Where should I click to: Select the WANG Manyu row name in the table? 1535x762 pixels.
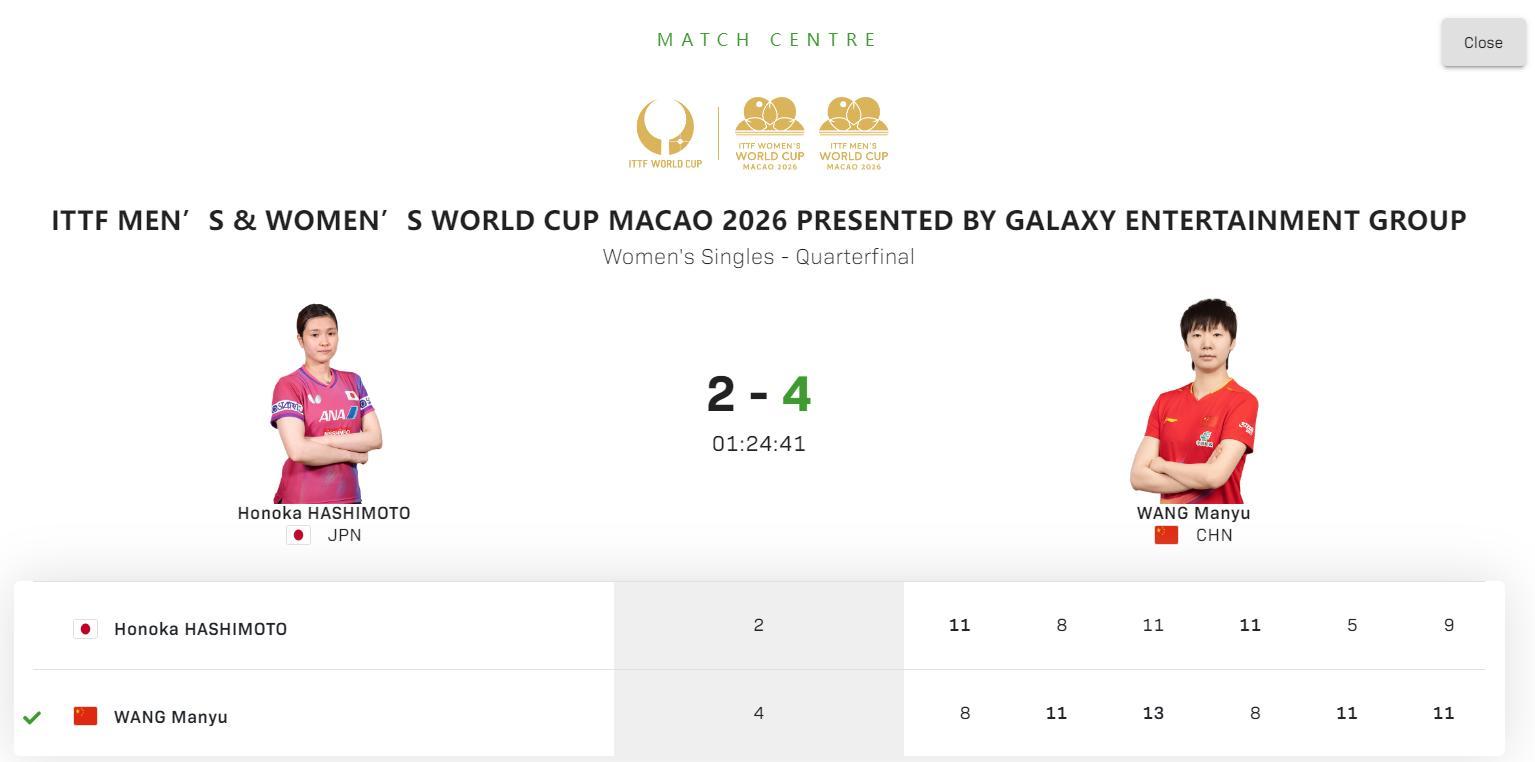point(171,717)
